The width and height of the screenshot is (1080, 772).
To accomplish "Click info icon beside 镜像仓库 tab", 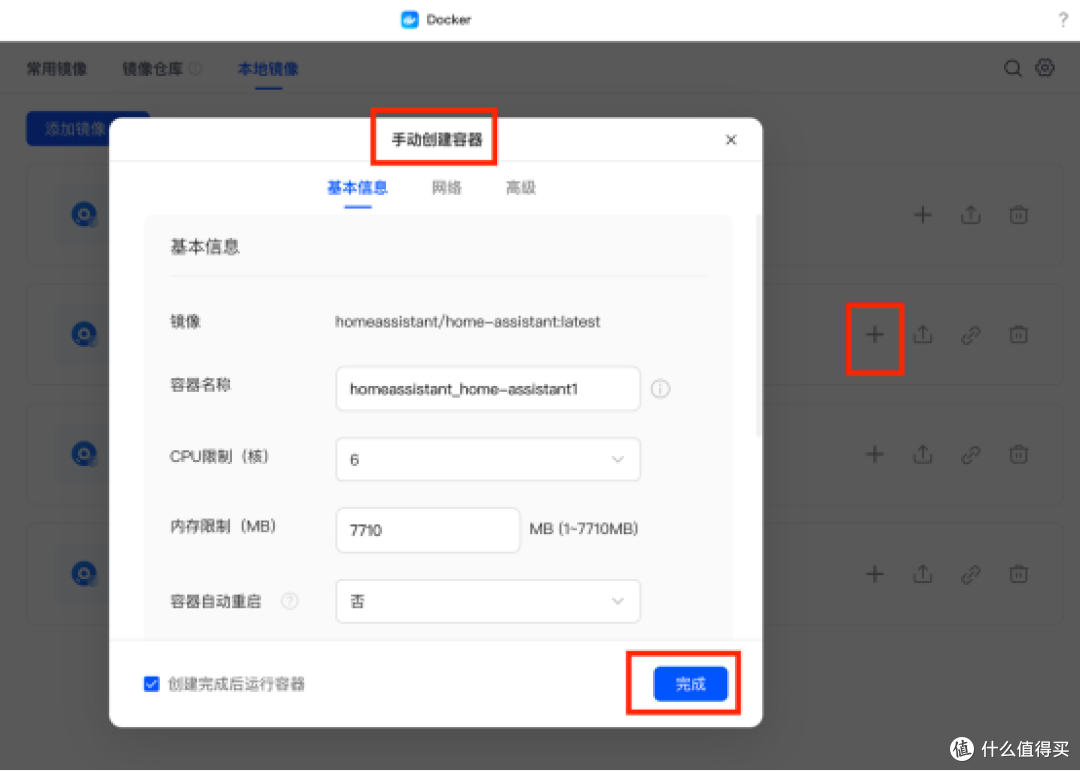I will [196, 69].
